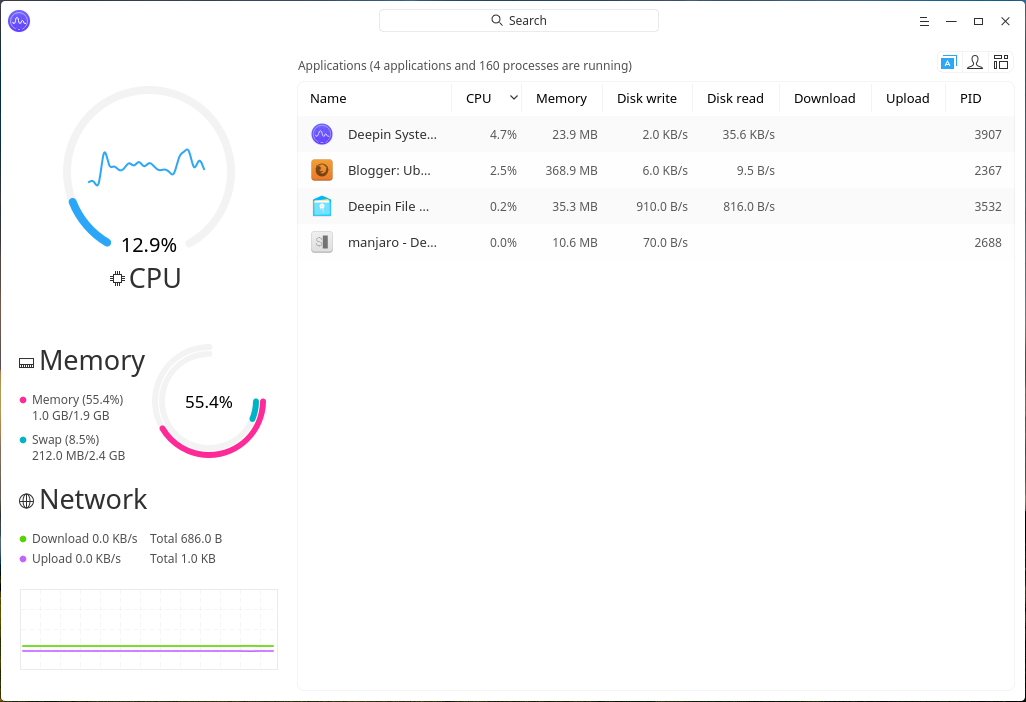Open the CPU column filter dropdown
1026x702 pixels.
[x=511, y=98]
